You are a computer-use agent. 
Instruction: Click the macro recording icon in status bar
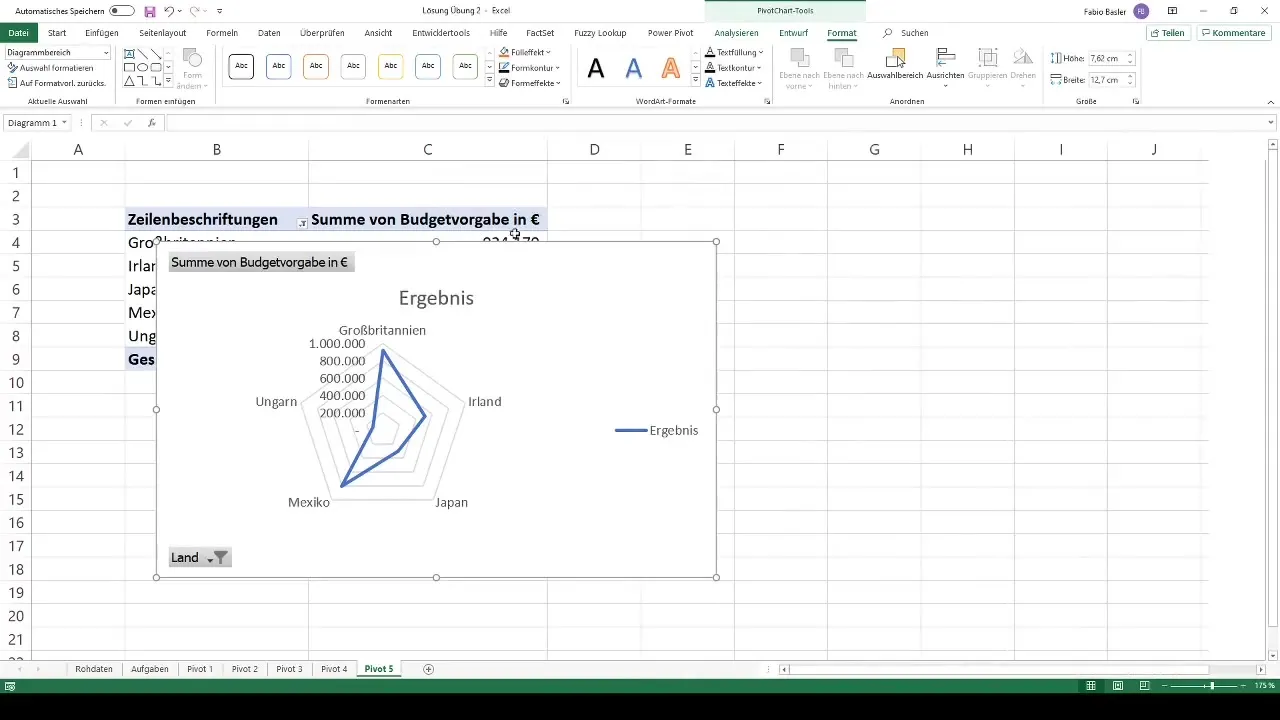10,686
